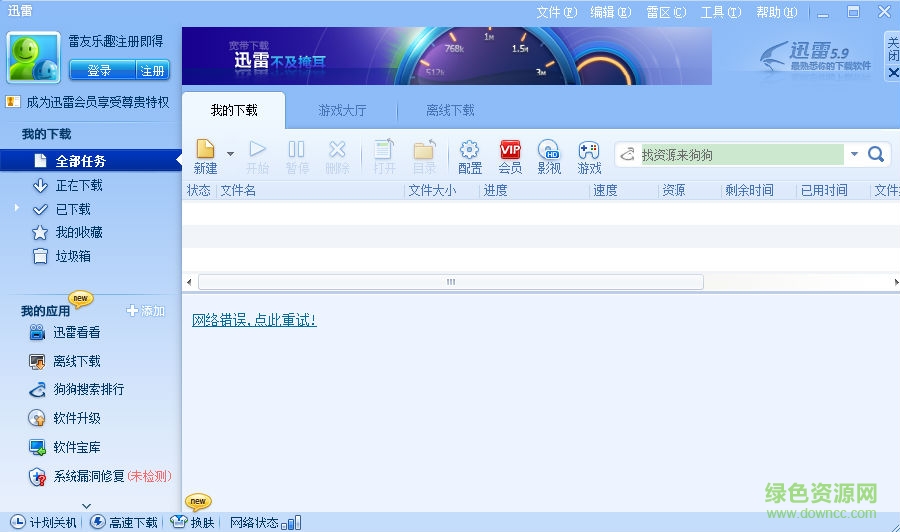Click the 迅雷不及掩耳 banner ad
Image resolution: width=900 pixels, height=532 pixels.
[x=447, y=56]
